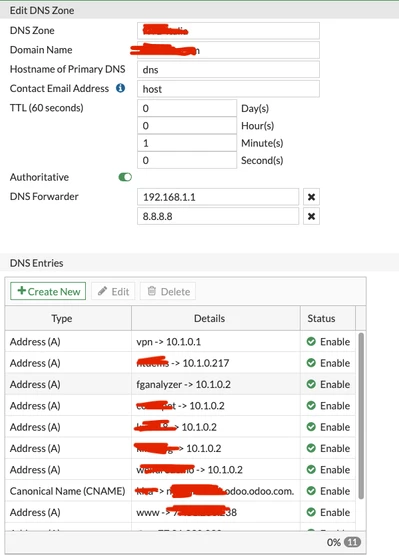
Task: Select the vpn -> 10.1.0.1 entry
Action: tap(180, 342)
